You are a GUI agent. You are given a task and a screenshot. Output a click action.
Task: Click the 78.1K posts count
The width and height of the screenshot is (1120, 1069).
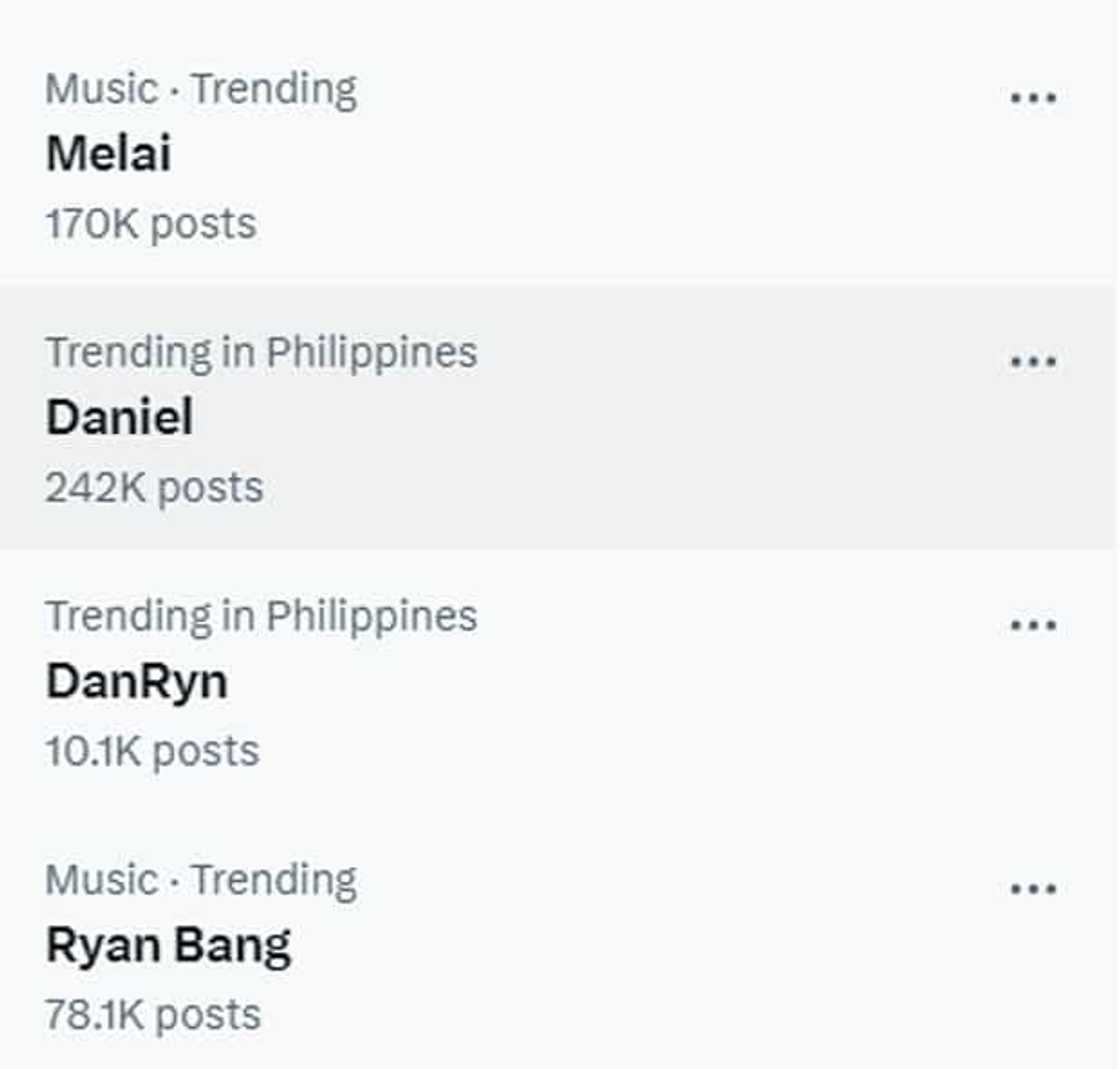153,1014
